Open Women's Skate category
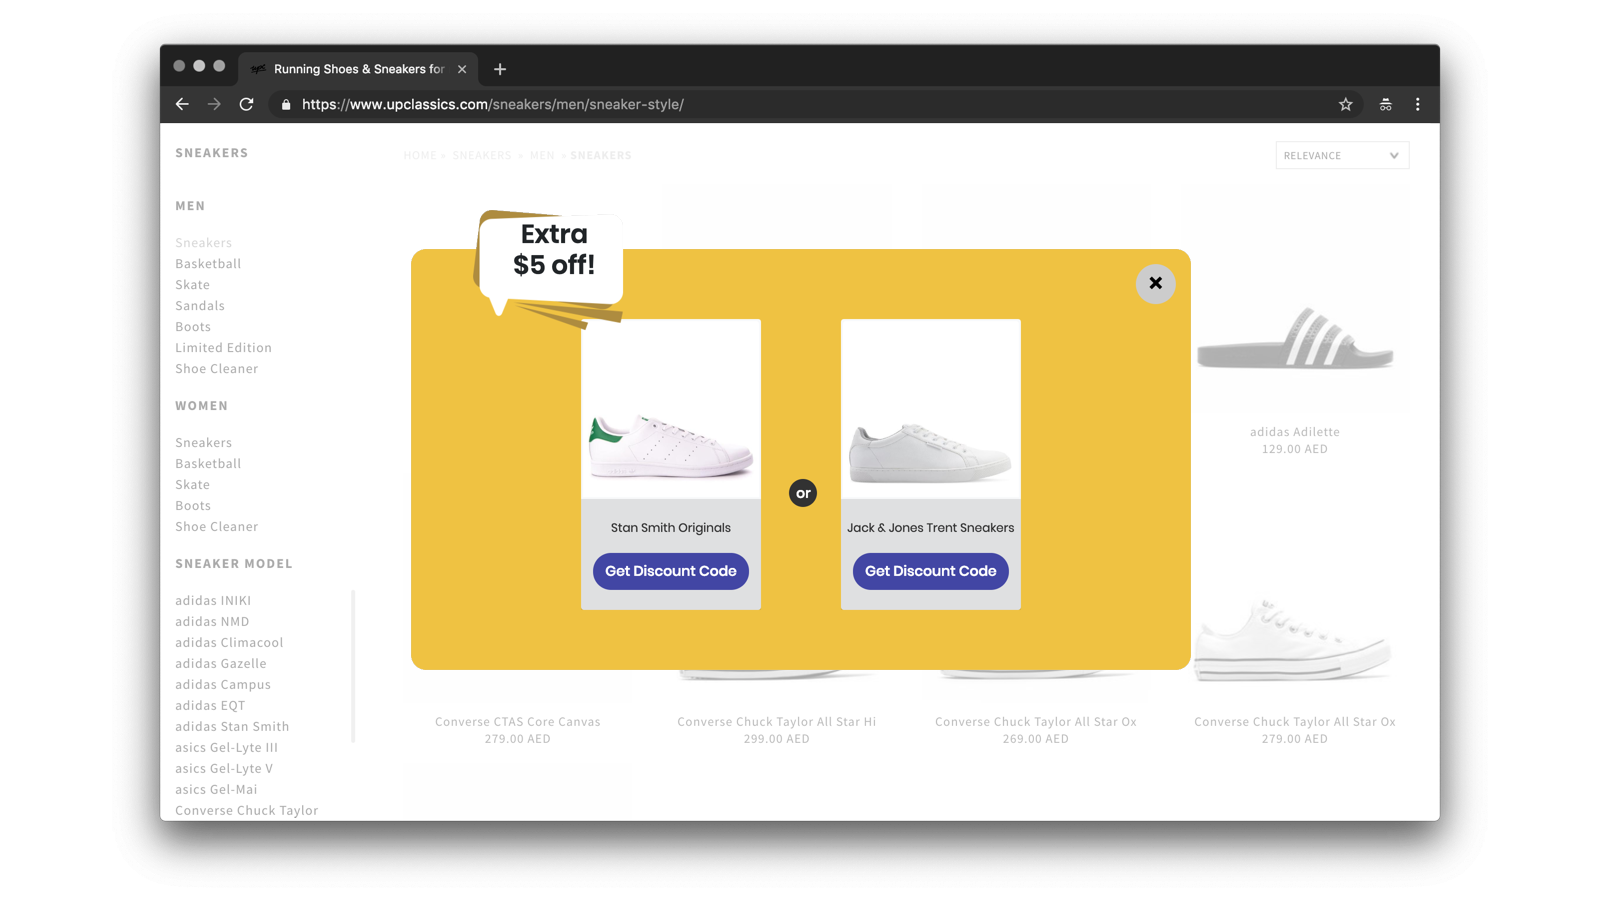Viewport: 1600px width, 900px height. (x=192, y=485)
